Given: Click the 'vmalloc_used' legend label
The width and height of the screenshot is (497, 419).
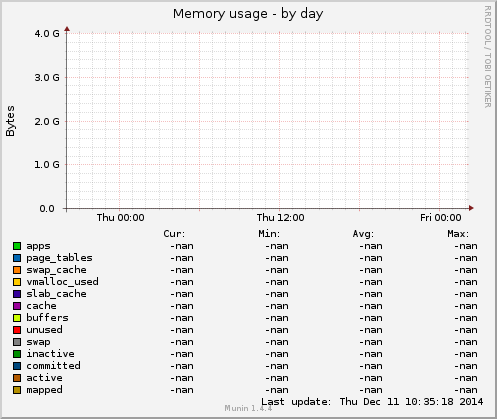Looking at the screenshot, I should point(62,282).
